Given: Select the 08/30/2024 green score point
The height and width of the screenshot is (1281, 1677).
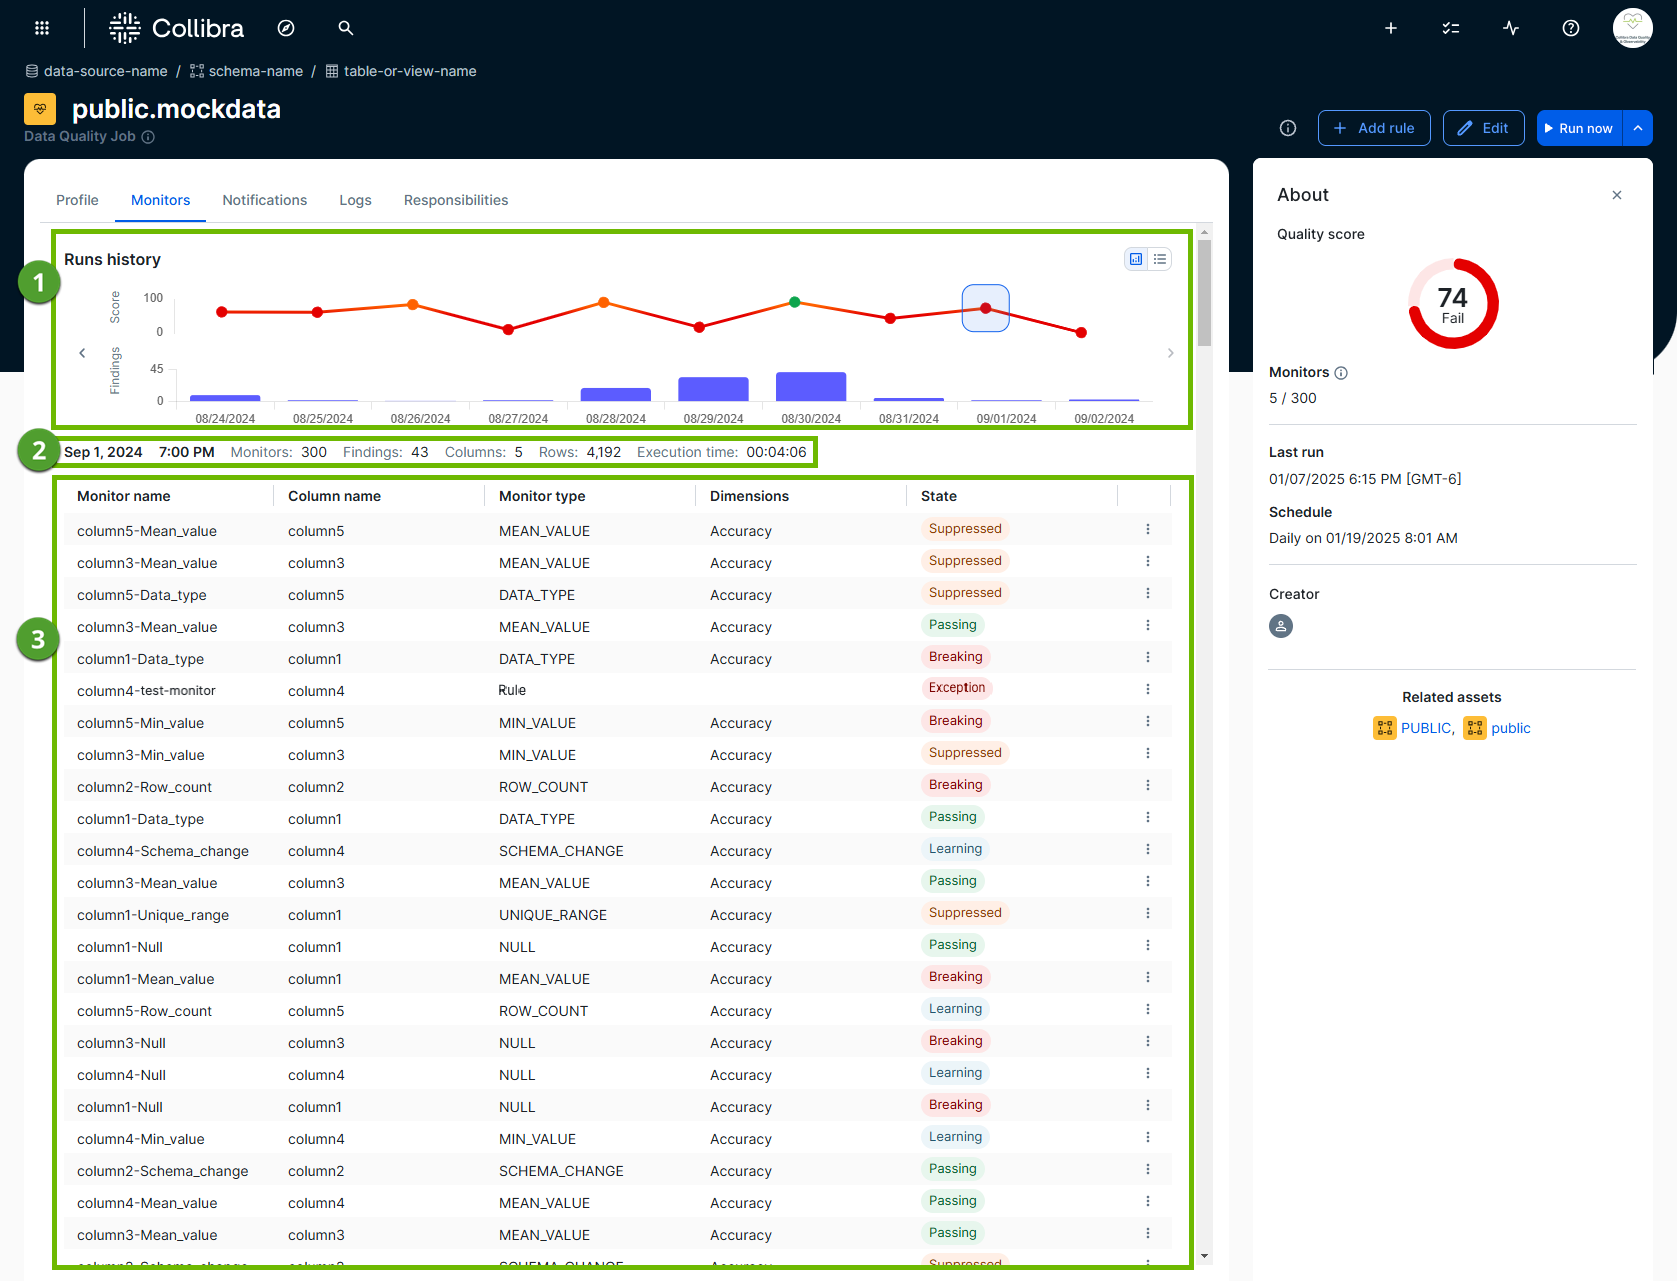Looking at the screenshot, I should [x=795, y=302].
